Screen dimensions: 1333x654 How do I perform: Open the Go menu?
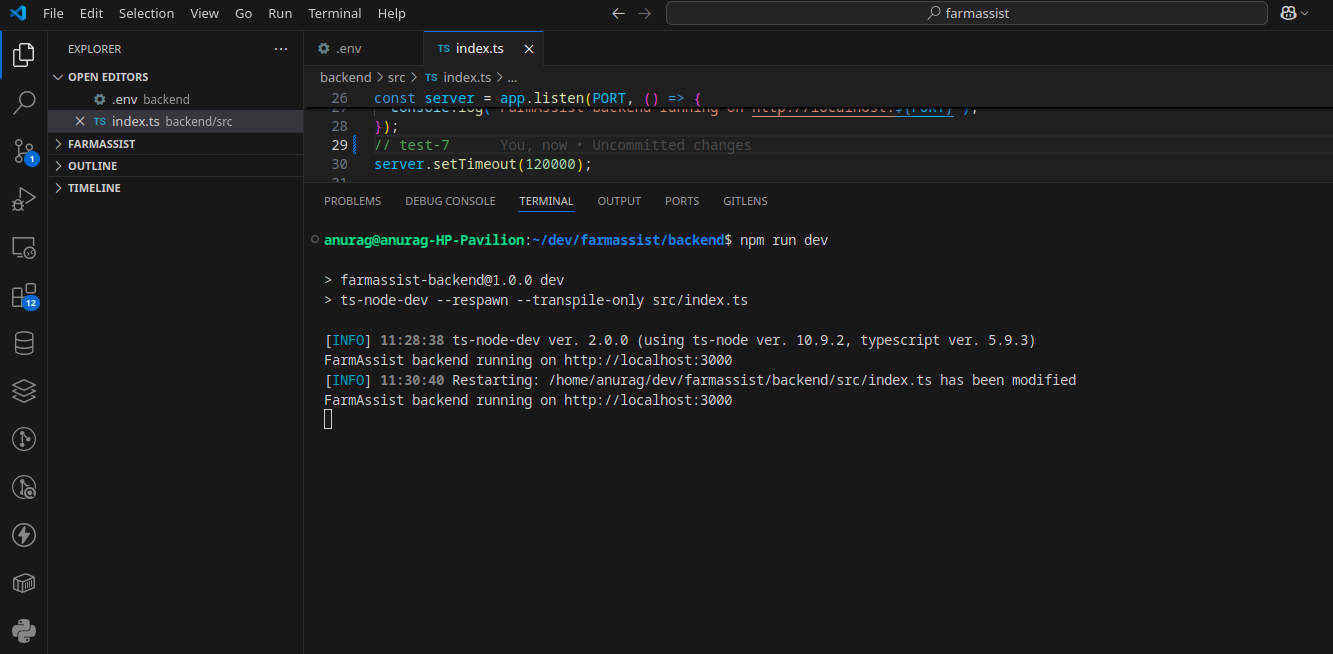click(x=244, y=13)
